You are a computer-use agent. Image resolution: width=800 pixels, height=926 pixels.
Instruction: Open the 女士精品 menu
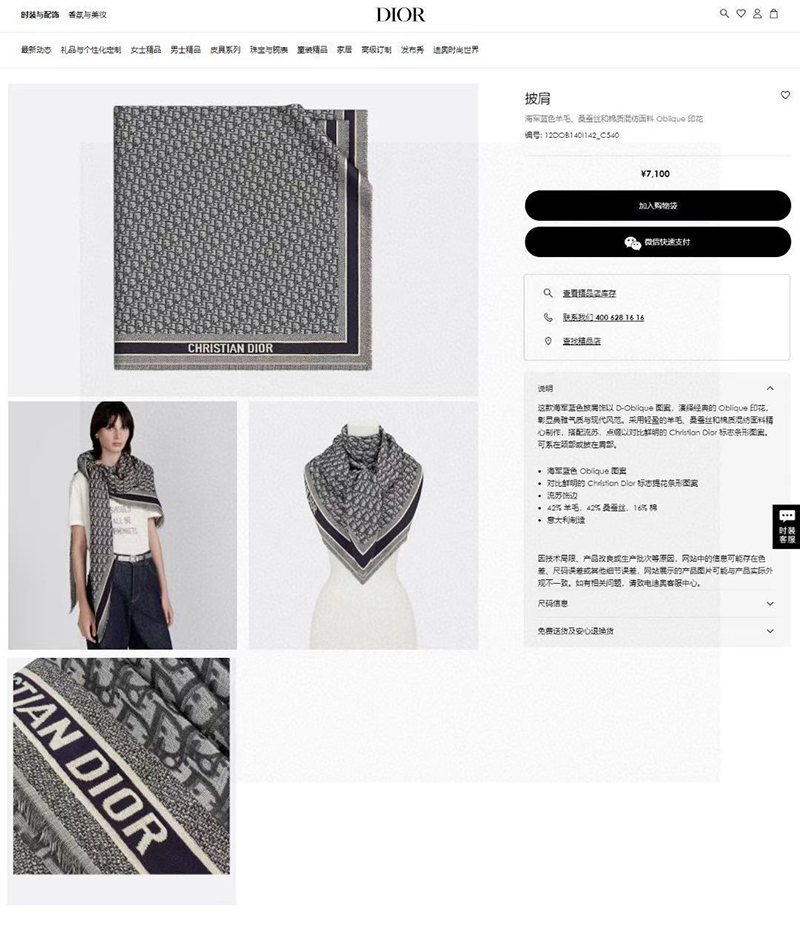click(x=146, y=50)
